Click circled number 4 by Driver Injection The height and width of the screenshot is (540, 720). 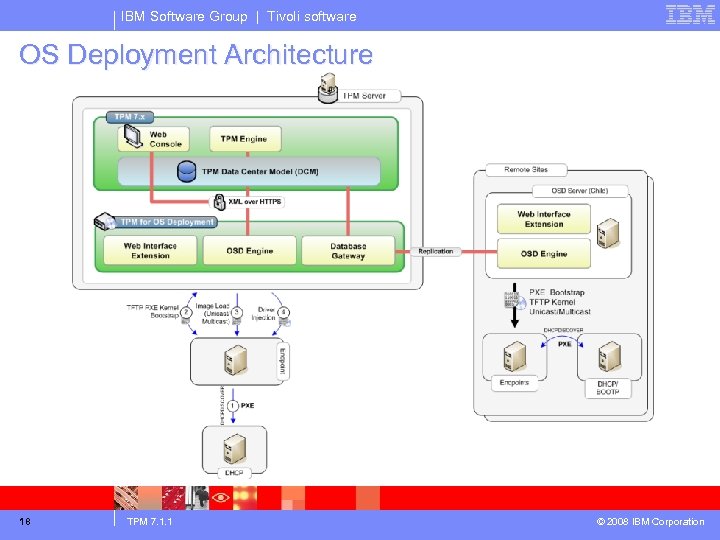(284, 313)
